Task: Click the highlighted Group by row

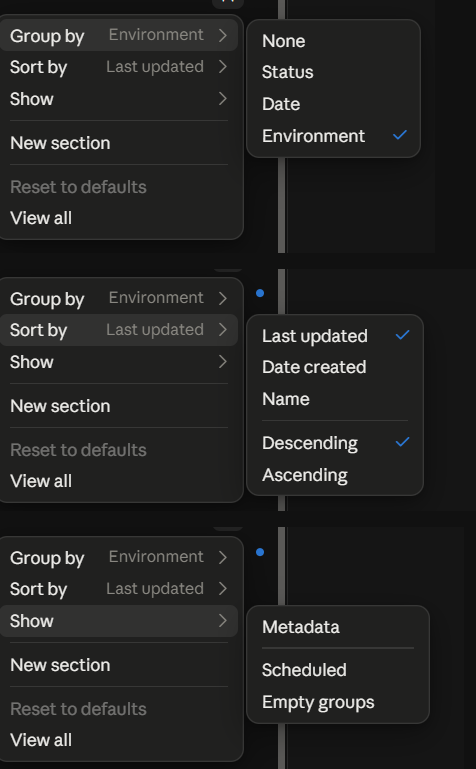Action: 119,35
